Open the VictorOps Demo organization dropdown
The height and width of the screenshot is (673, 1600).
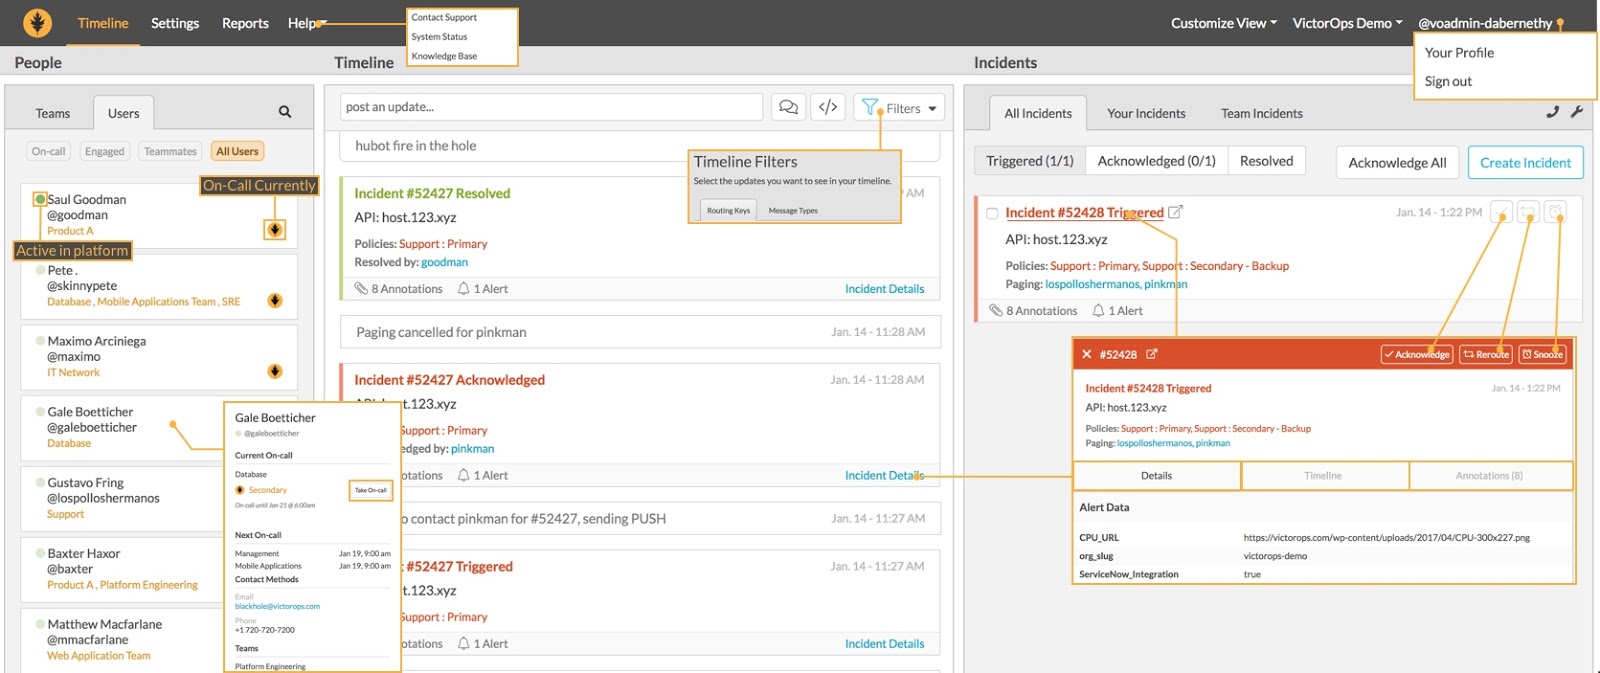[x=1348, y=23]
